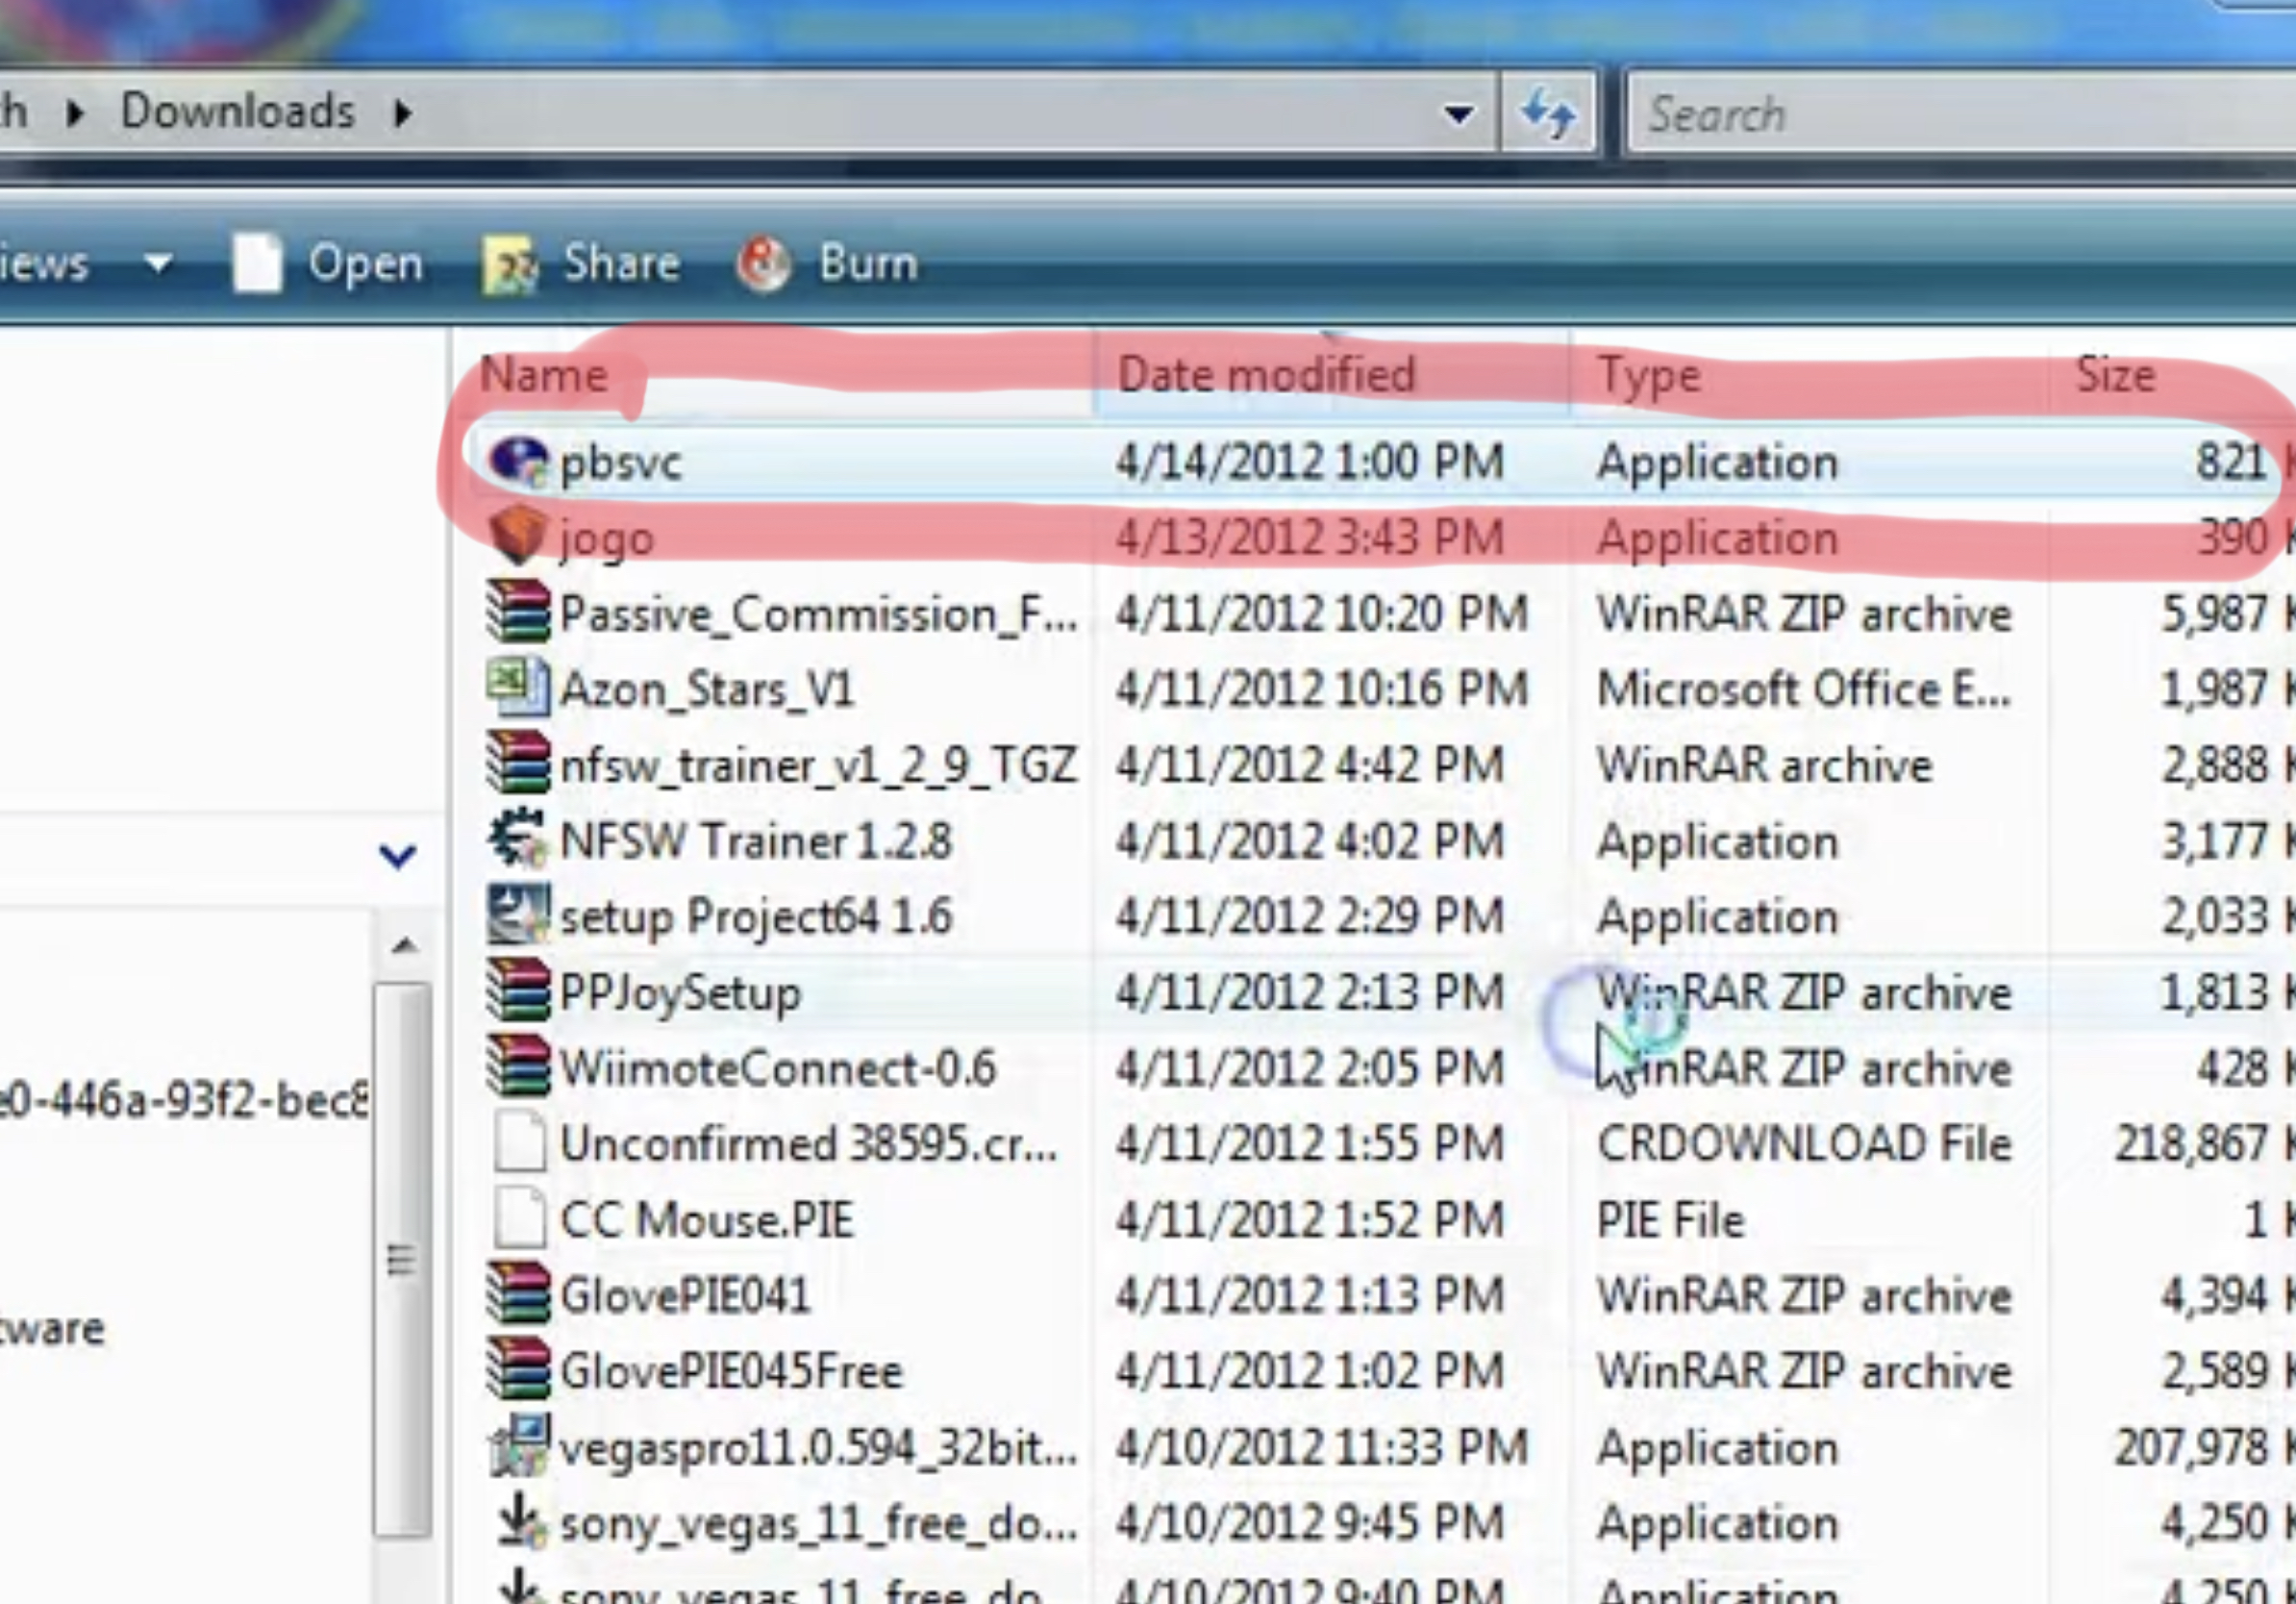Viewport: 2296px width, 1604px height.
Task: Click the Open toolbar button label
Action: click(365, 264)
